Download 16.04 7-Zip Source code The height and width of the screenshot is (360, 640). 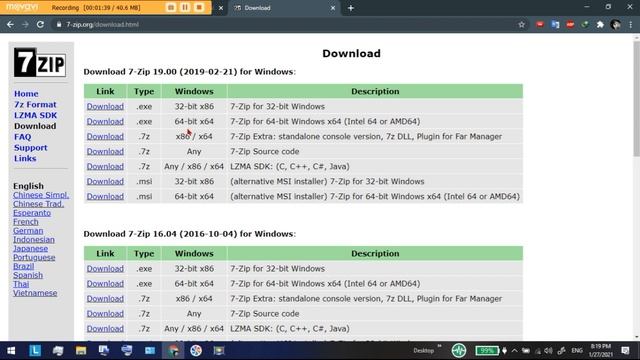(105, 314)
